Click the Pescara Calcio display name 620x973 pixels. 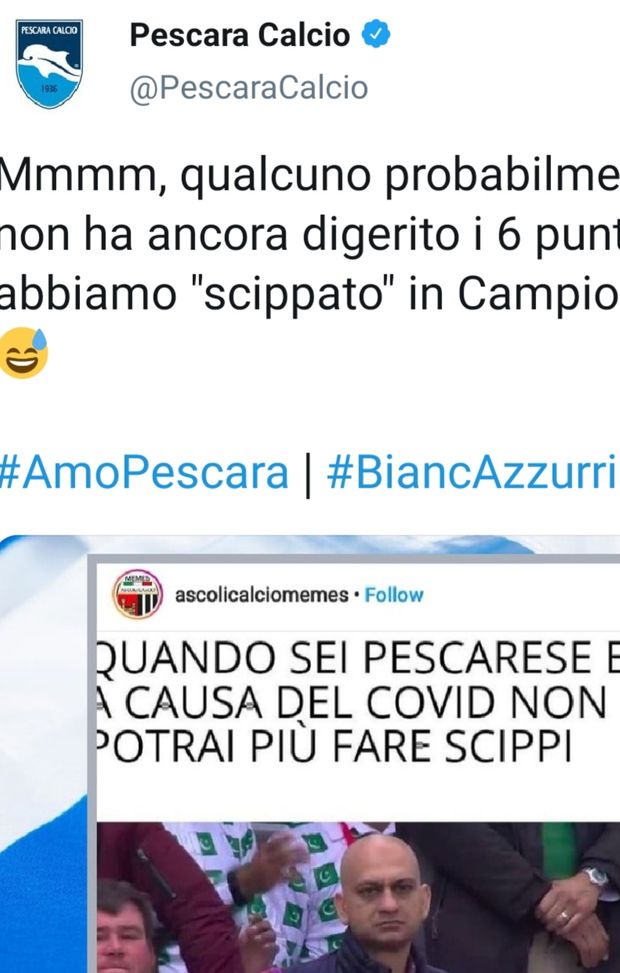[x=240, y=35]
